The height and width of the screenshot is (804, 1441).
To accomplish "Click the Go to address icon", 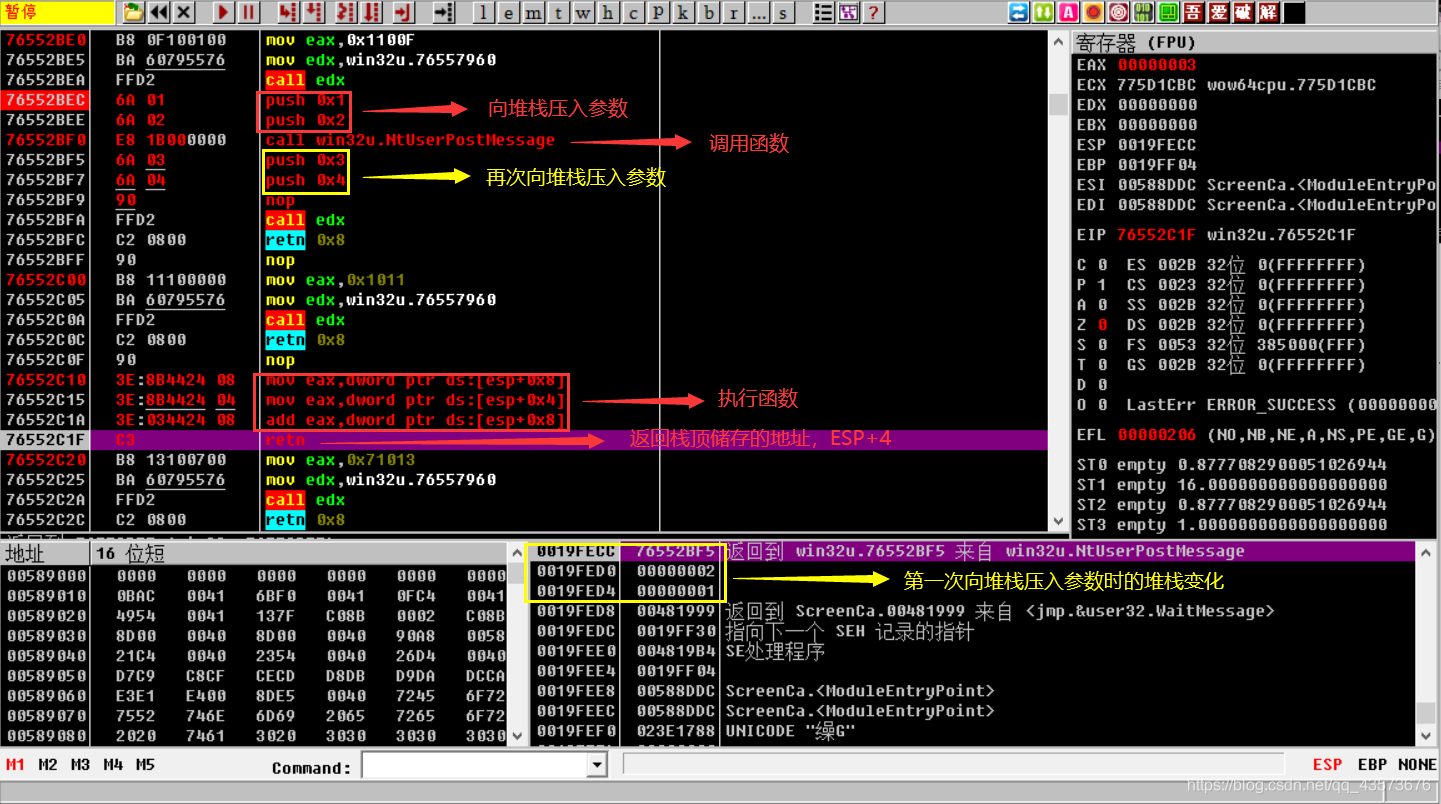I will click(443, 13).
